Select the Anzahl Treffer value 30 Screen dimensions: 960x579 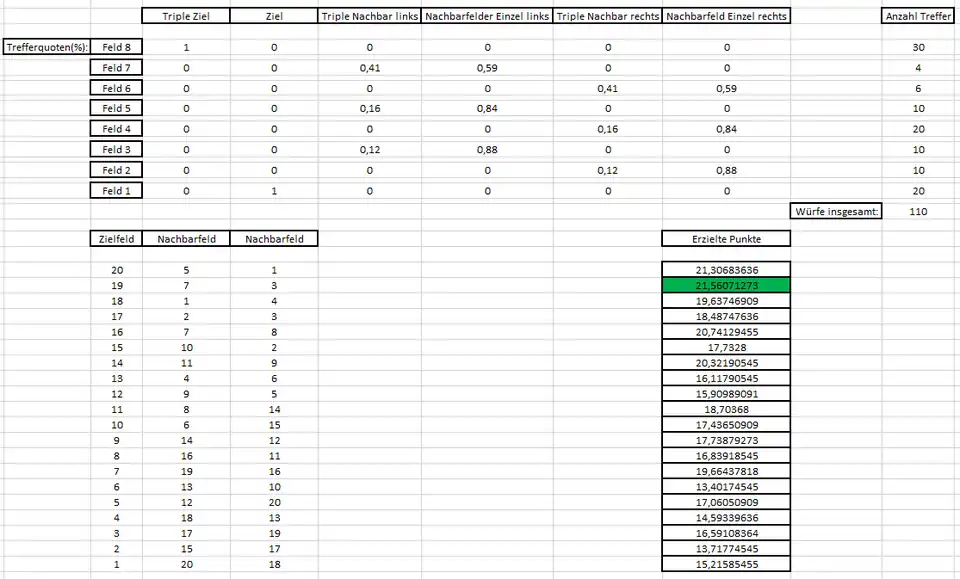tap(918, 48)
